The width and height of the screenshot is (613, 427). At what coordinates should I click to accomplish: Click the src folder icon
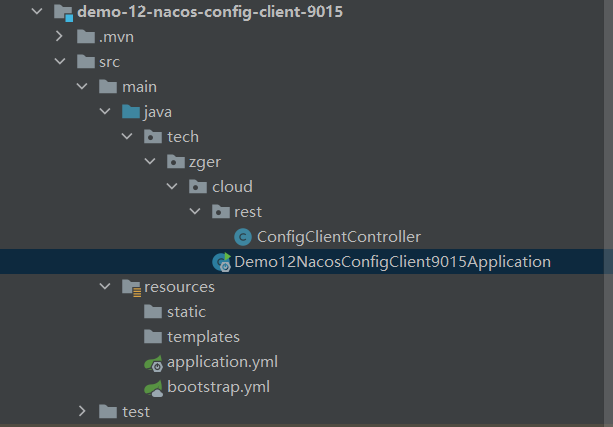pyautogui.click(x=86, y=62)
